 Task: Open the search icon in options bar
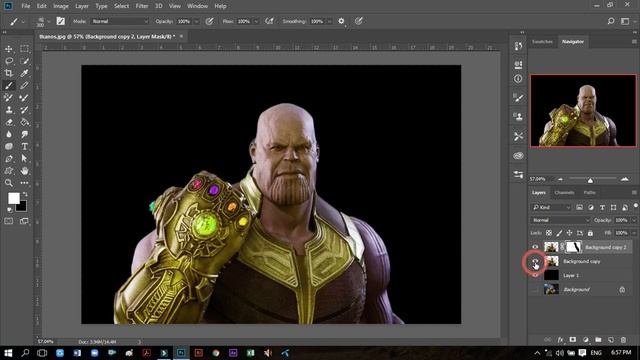pos(611,21)
